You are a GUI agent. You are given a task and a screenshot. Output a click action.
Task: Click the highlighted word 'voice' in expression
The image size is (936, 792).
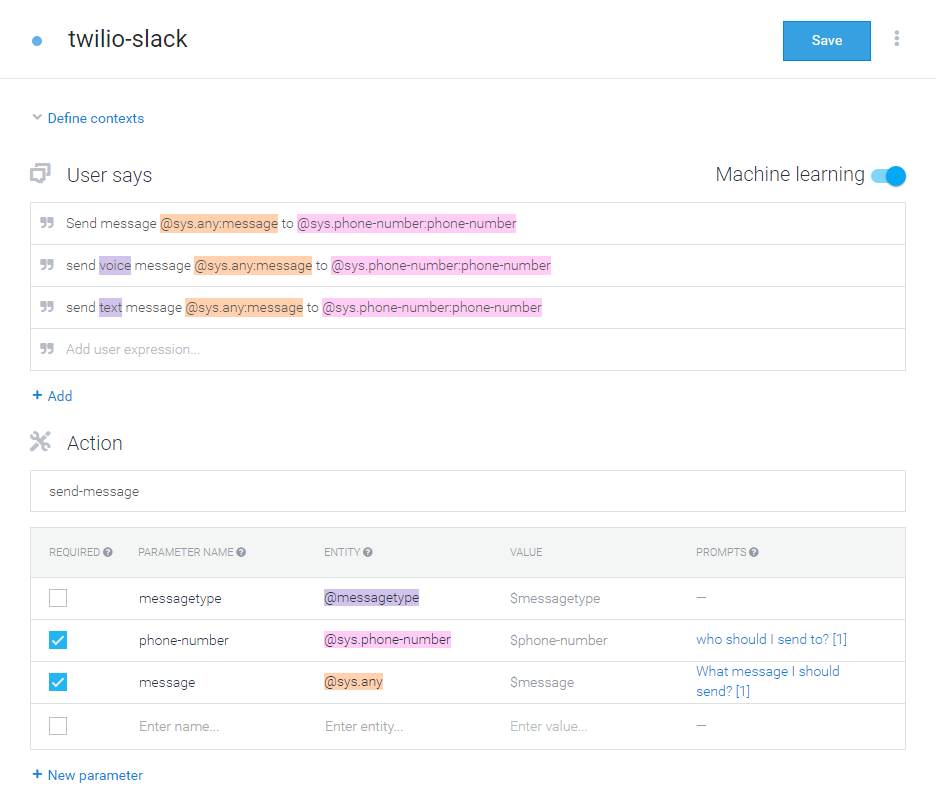[x=115, y=265]
